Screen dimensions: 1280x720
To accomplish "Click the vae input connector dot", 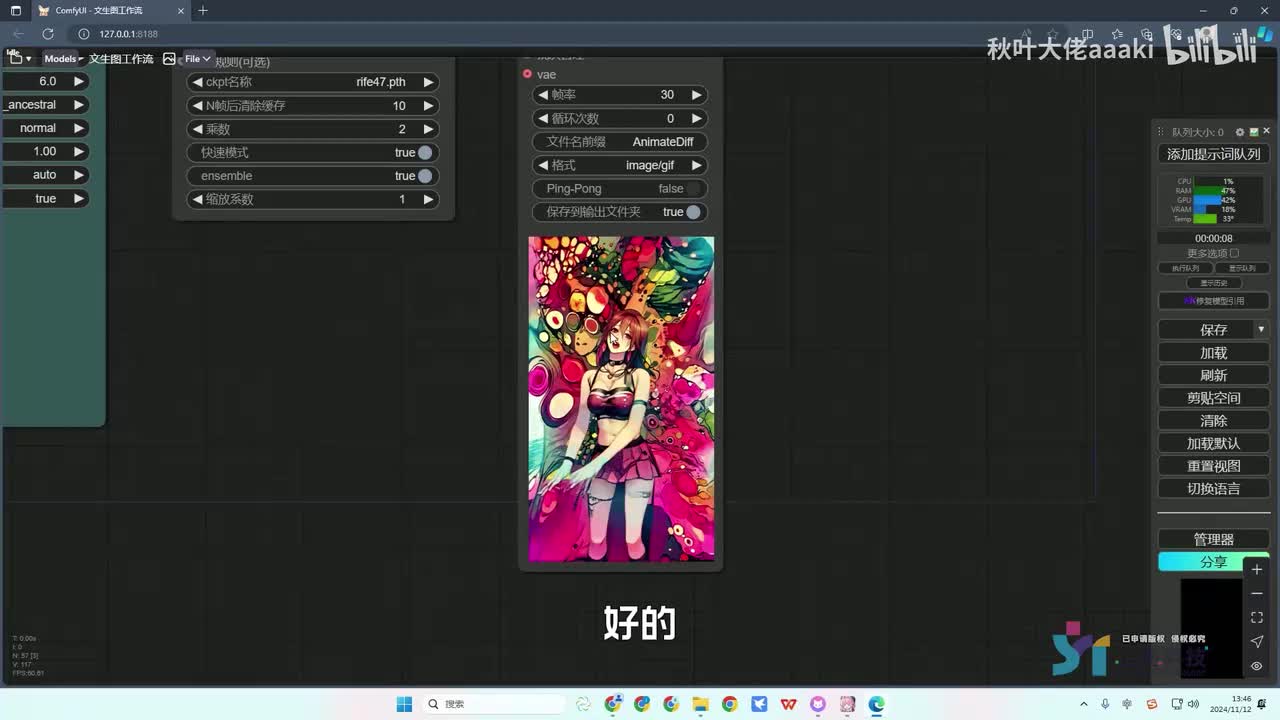I will tap(527, 74).
